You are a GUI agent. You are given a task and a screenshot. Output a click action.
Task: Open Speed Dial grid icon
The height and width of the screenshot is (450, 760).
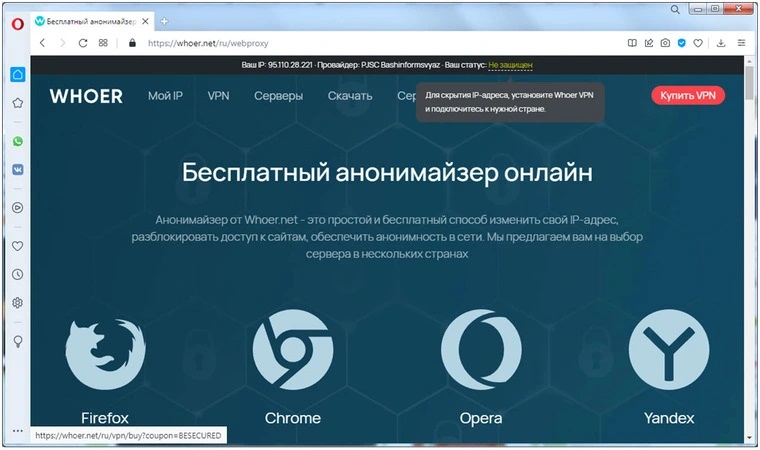pyautogui.click(x=103, y=44)
